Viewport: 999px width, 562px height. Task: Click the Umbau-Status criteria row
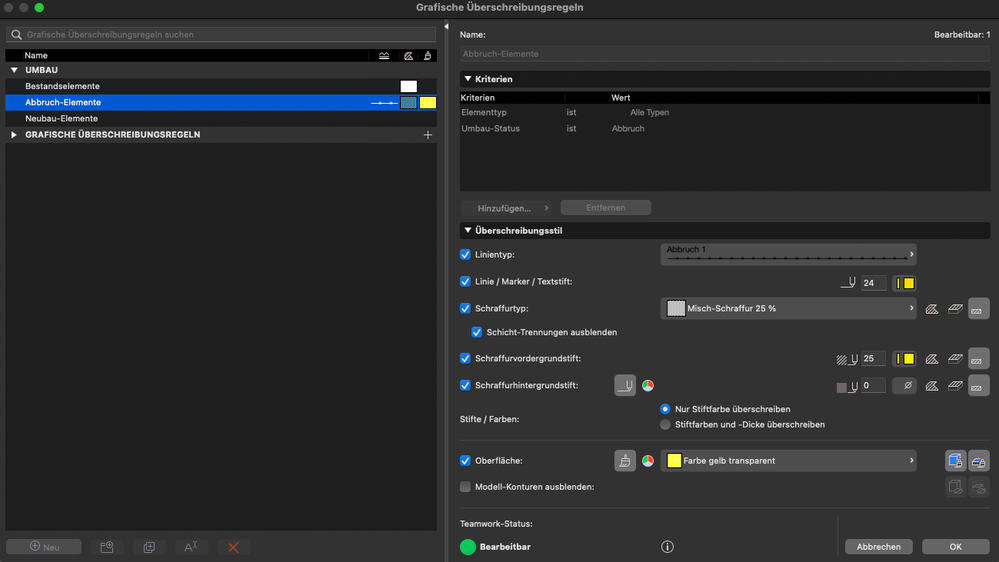click(724, 129)
